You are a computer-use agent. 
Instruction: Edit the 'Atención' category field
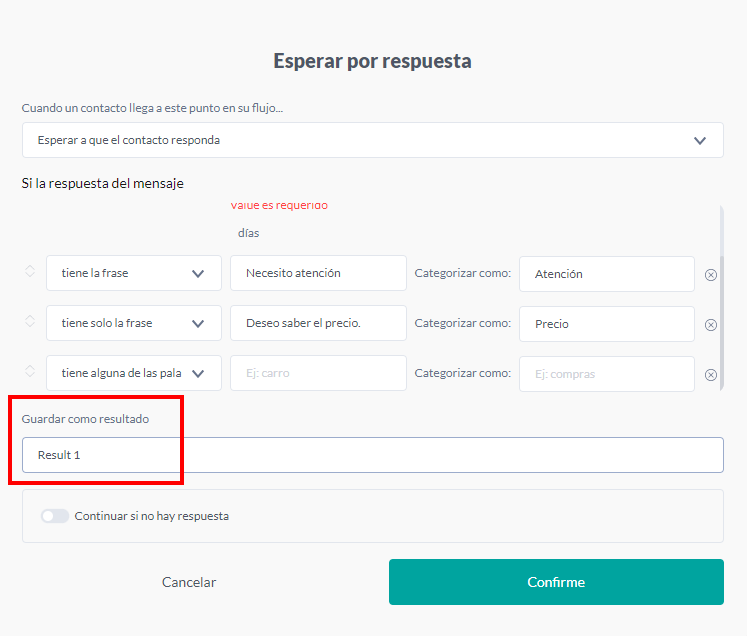coord(606,274)
